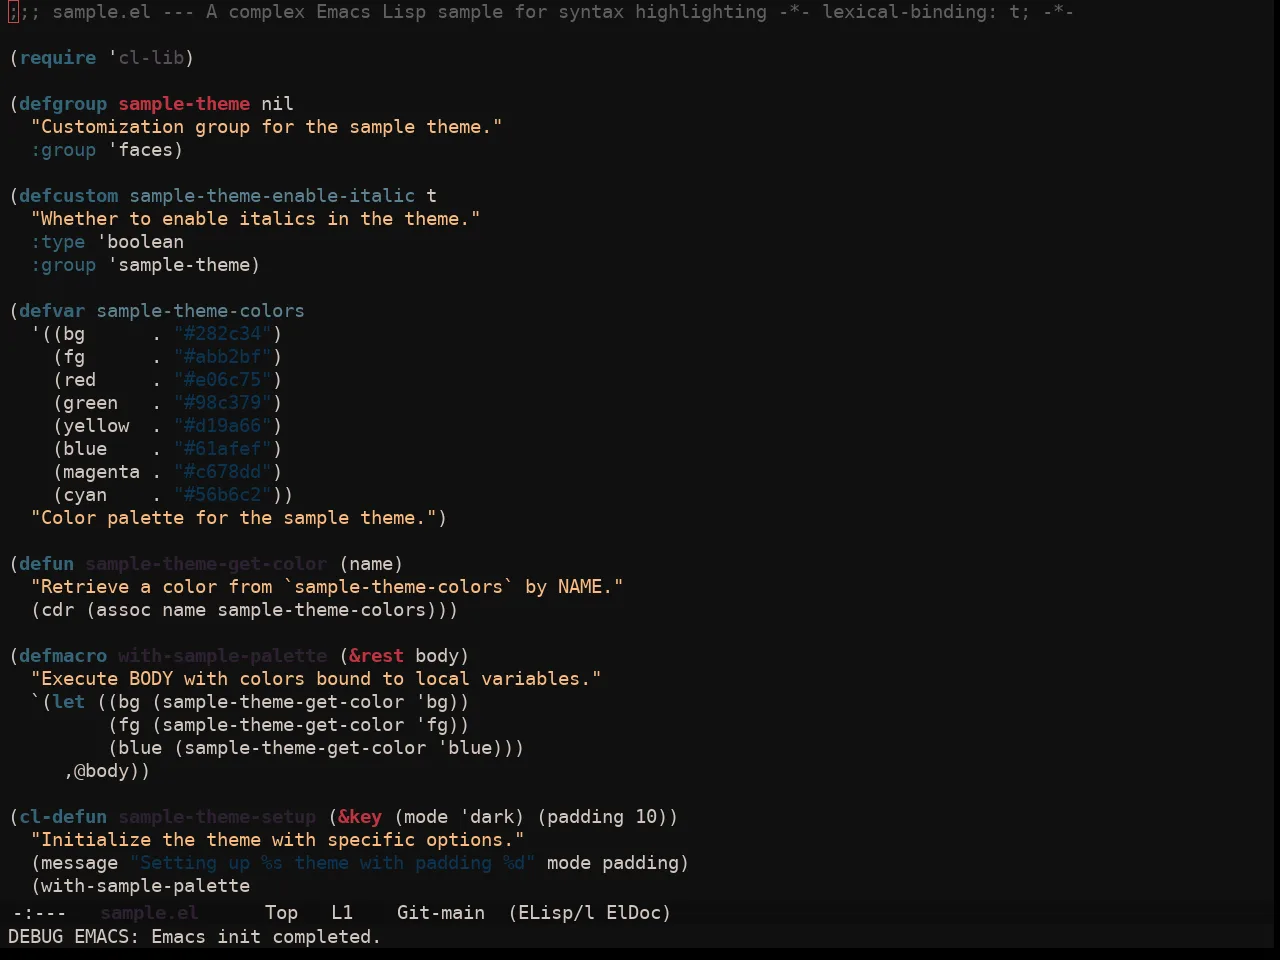The height and width of the screenshot is (960, 1280).
Task: Click the "Setting up %s theme with padding %d" string
Action: pyautogui.click(x=333, y=863)
